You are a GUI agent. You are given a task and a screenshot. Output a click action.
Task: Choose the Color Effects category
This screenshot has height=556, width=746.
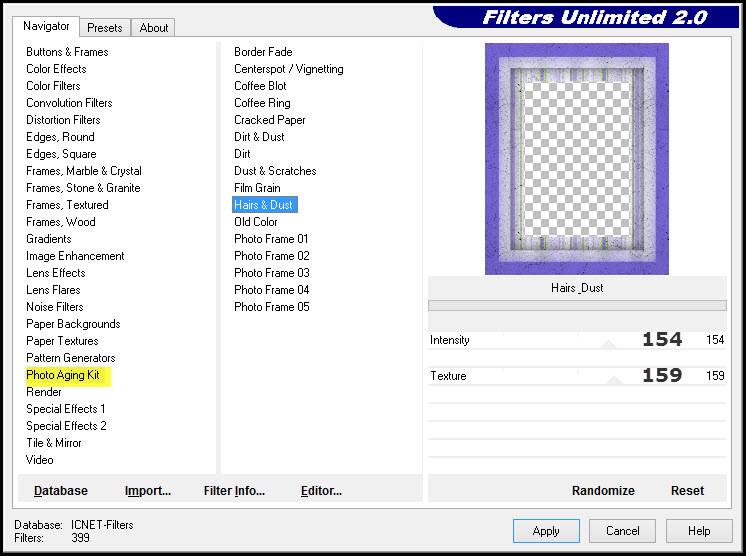(56, 69)
